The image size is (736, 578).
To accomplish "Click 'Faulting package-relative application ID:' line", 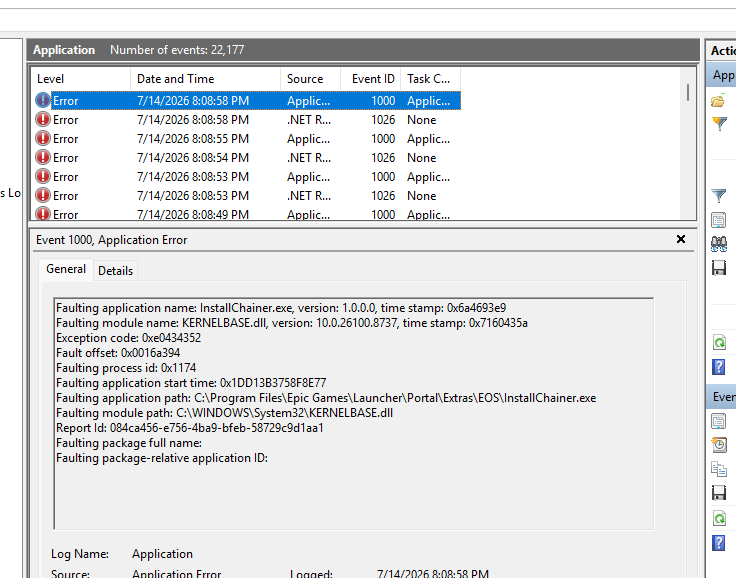I will pos(162,458).
